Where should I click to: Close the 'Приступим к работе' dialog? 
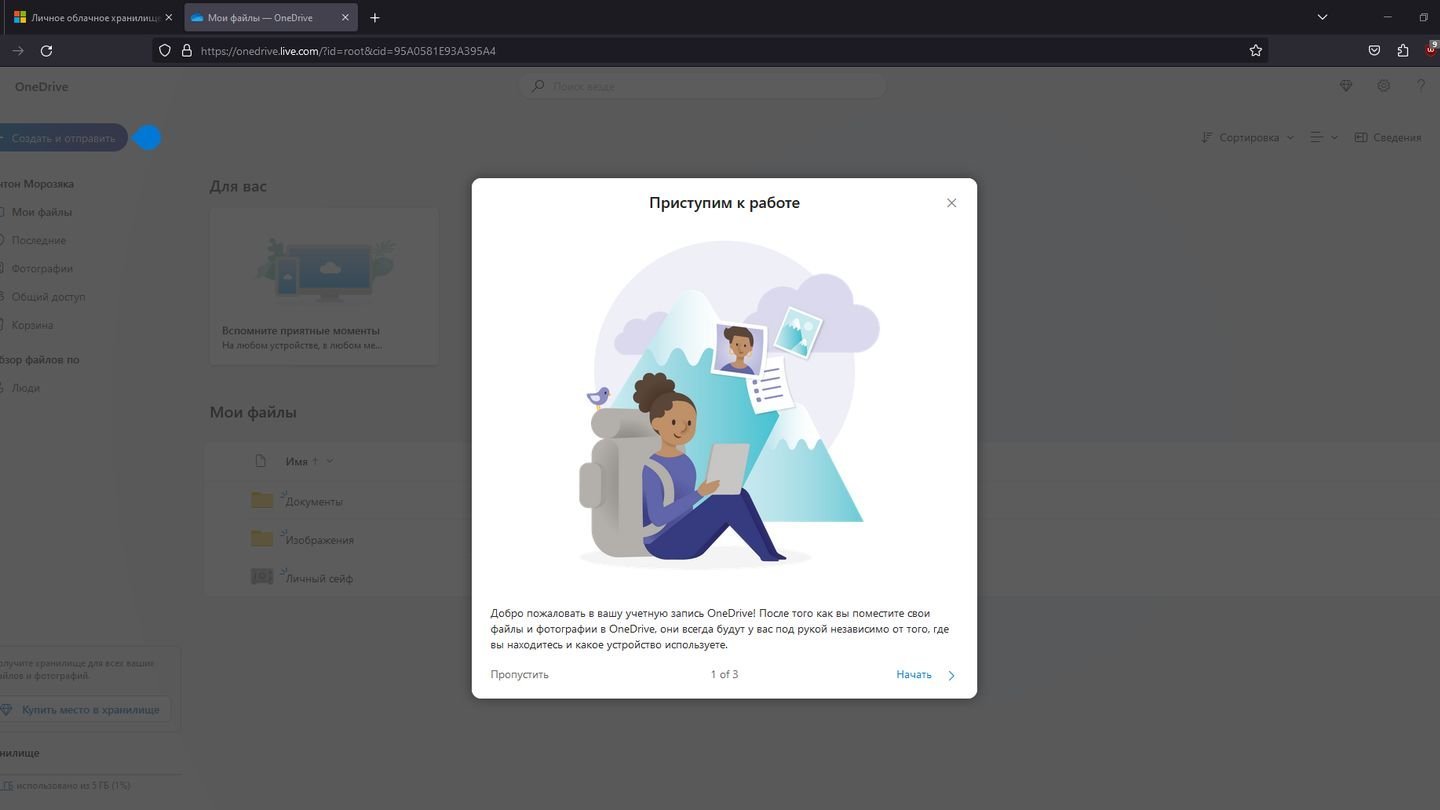(951, 203)
